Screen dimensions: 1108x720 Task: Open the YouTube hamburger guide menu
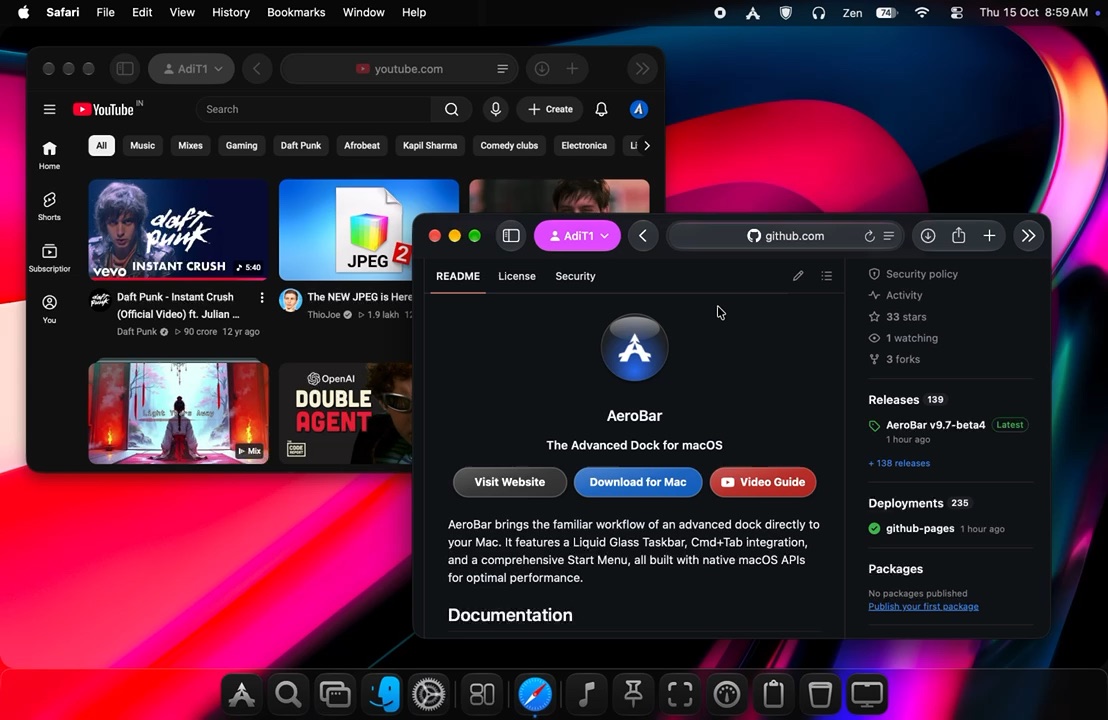49,109
